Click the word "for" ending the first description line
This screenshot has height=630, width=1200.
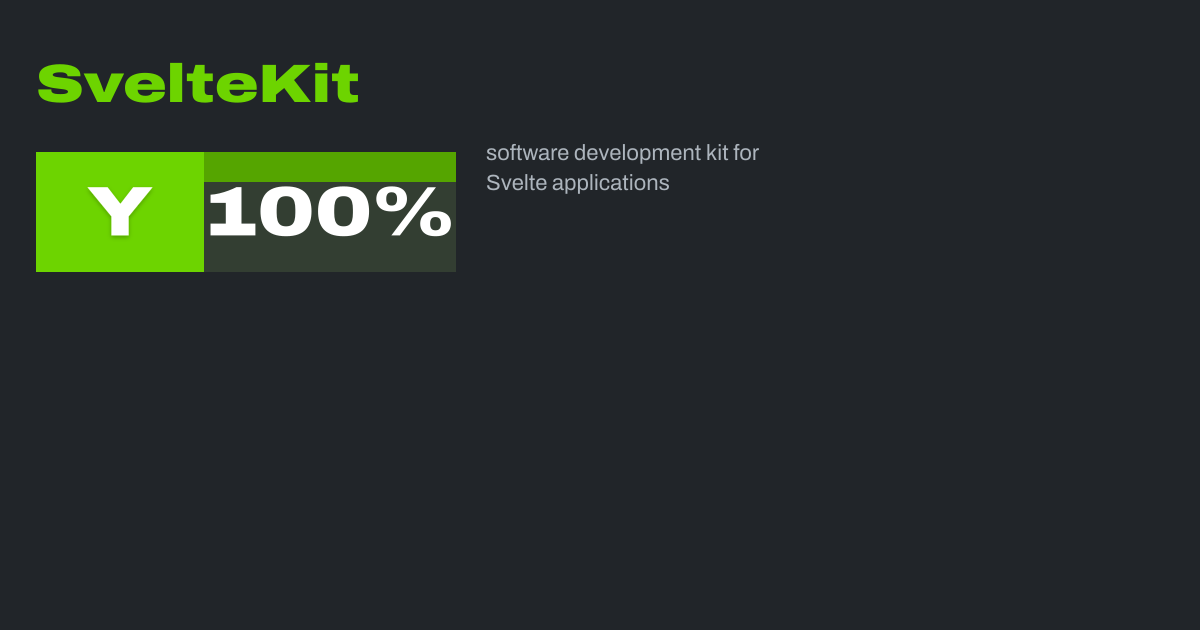[746, 153]
